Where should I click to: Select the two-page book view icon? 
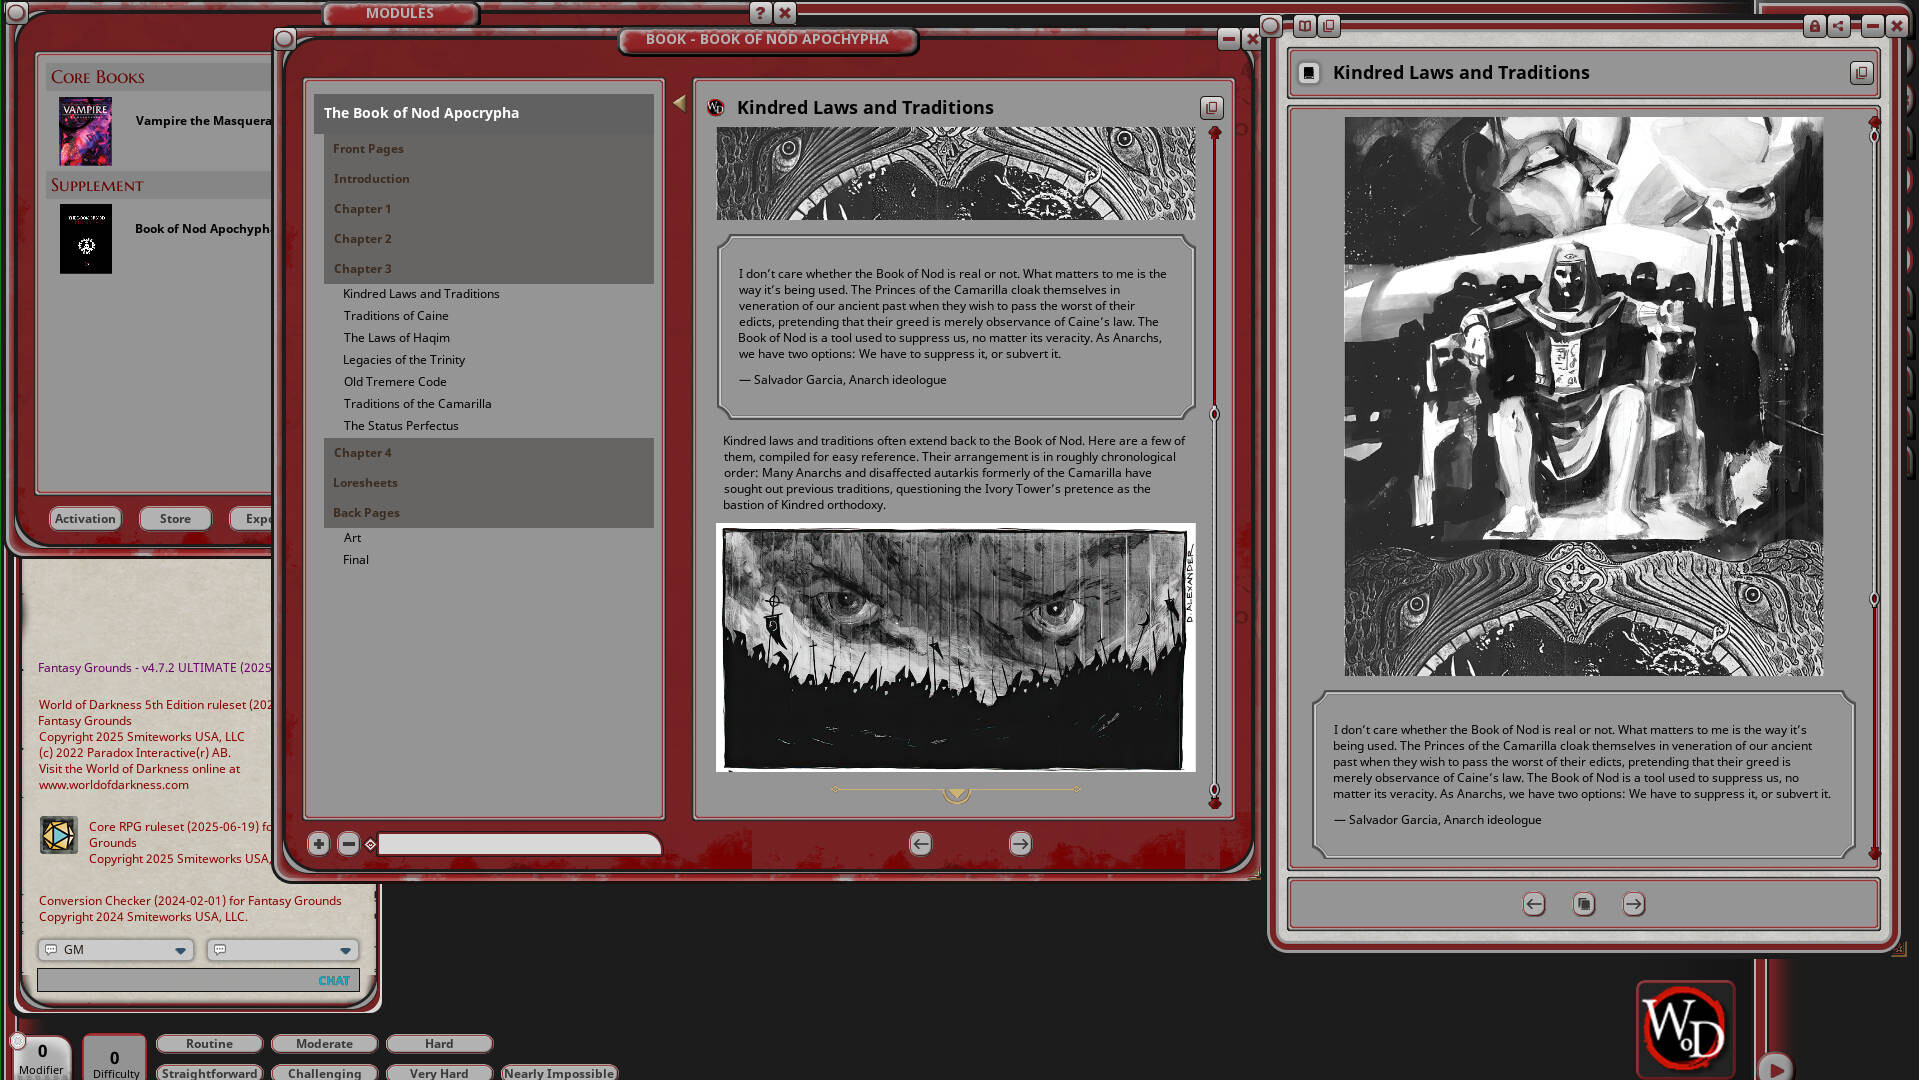click(x=1304, y=27)
